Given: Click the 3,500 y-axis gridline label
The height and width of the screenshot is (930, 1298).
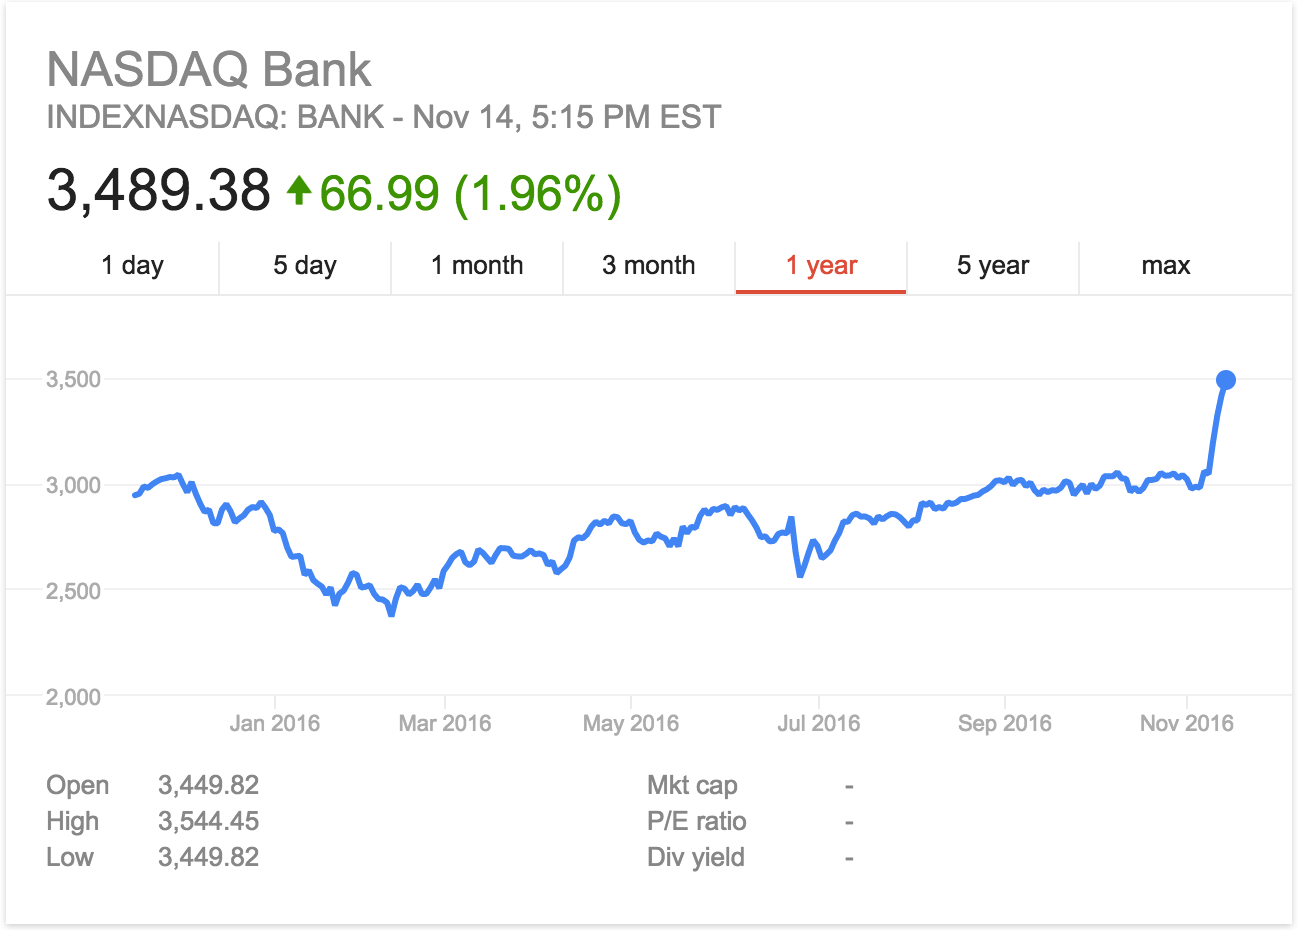Looking at the screenshot, I should (74, 379).
